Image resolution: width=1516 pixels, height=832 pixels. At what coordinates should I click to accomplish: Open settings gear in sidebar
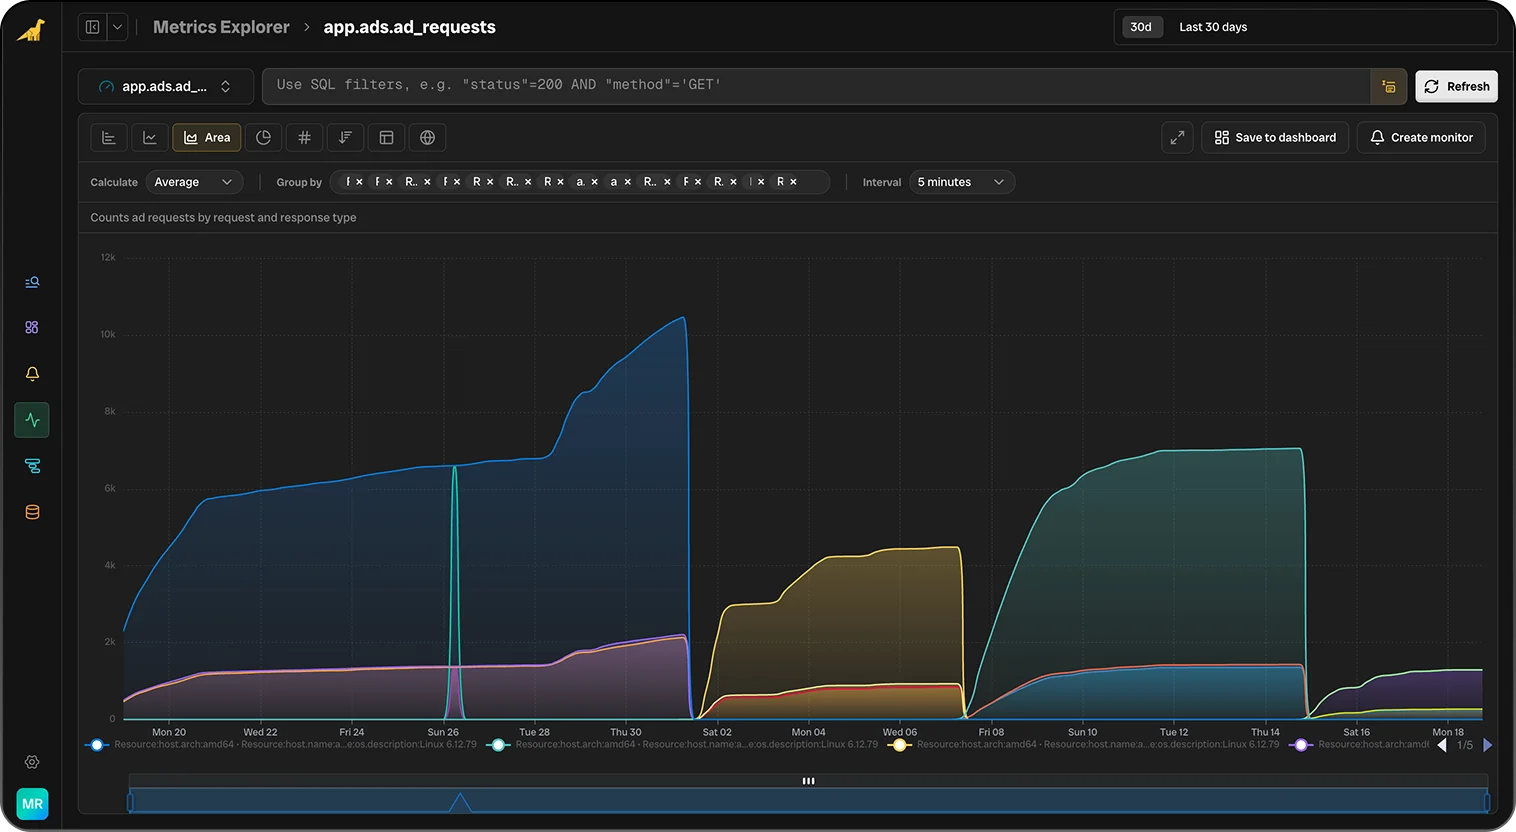coord(32,762)
